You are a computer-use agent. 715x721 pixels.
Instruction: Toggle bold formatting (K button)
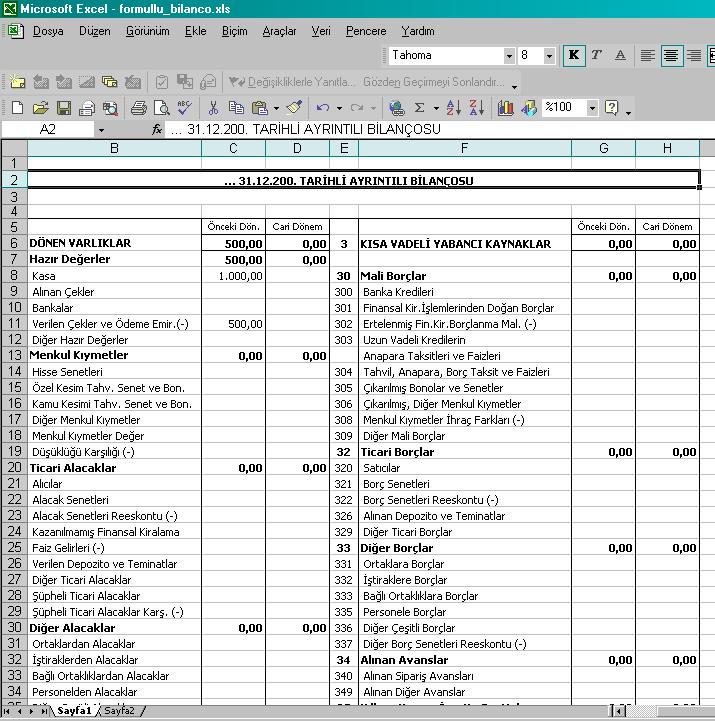[574, 56]
